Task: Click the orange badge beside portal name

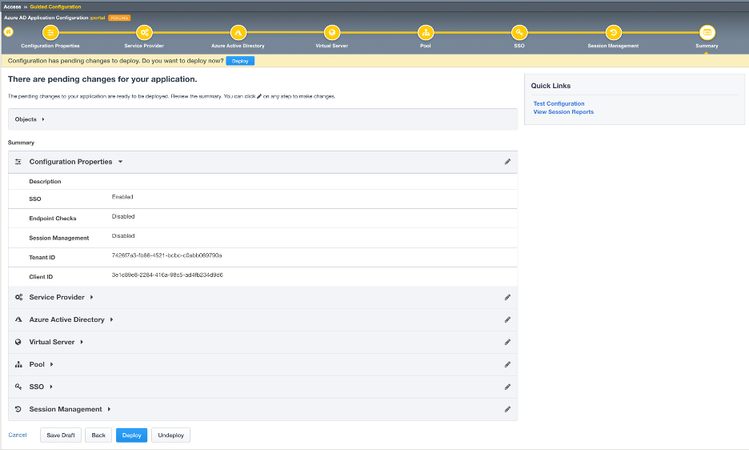Action: click(119, 18)
